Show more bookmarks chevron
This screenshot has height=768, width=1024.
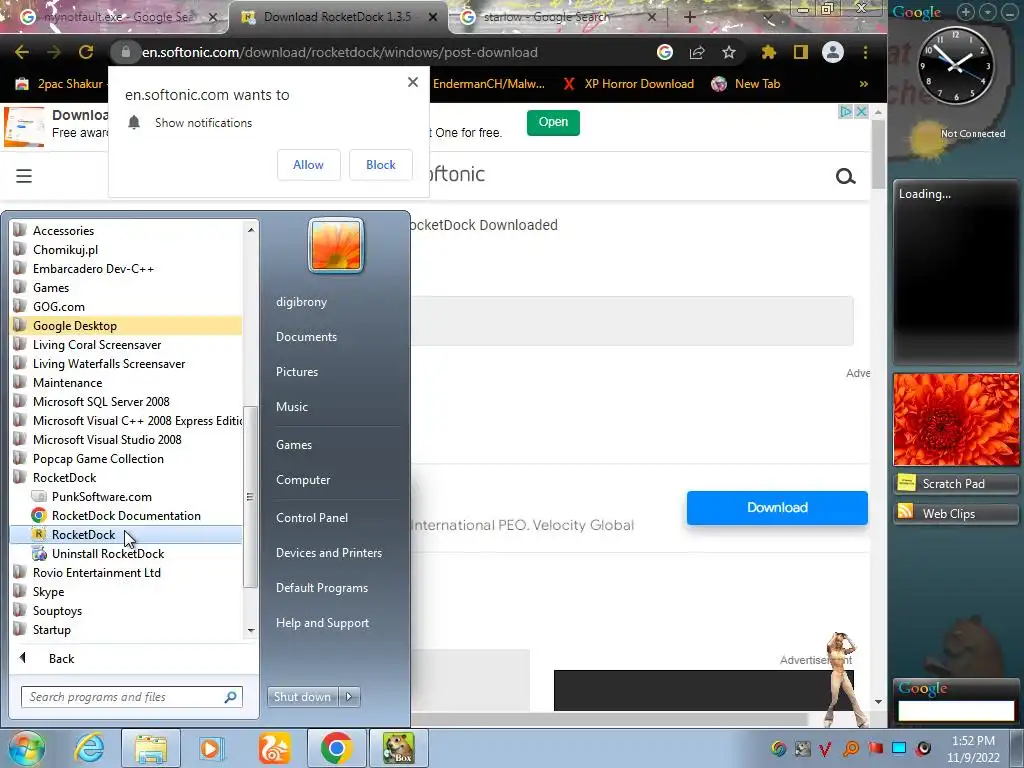tap(863, 84)
